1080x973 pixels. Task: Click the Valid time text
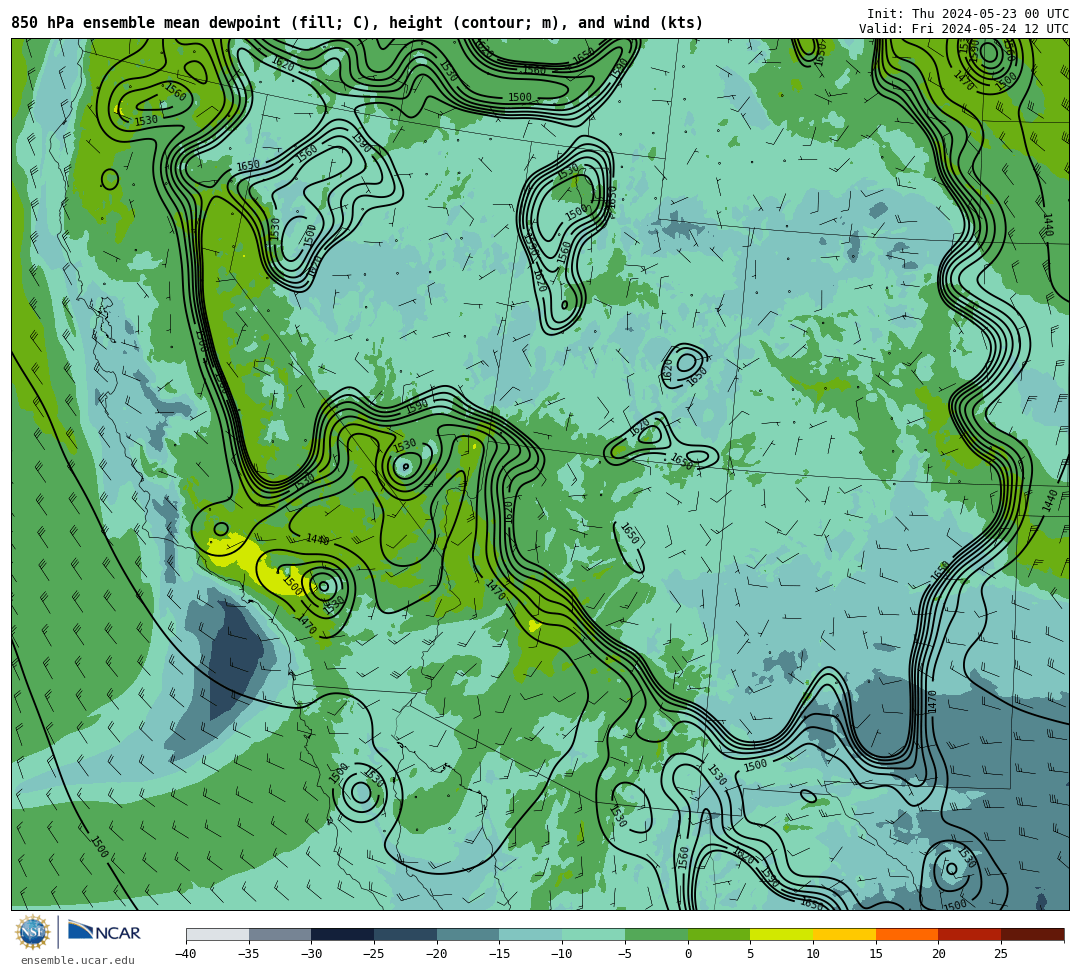964,29
